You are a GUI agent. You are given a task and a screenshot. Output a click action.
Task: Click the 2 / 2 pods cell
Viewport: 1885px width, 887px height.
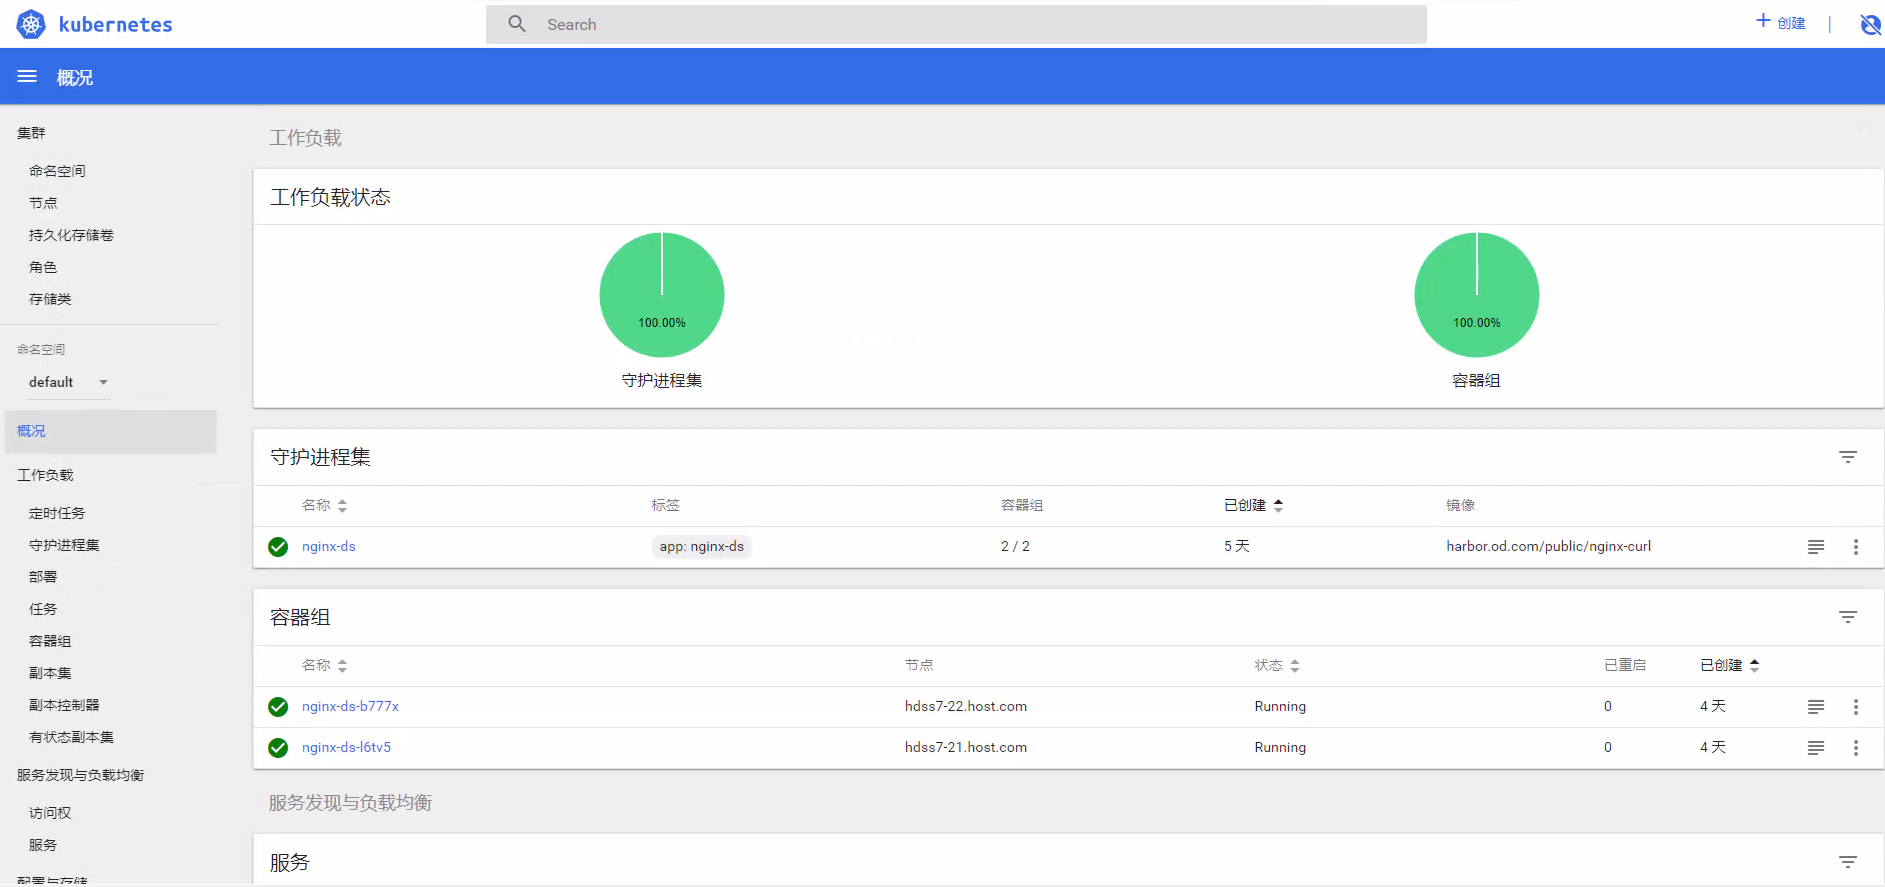[1015, 546]
